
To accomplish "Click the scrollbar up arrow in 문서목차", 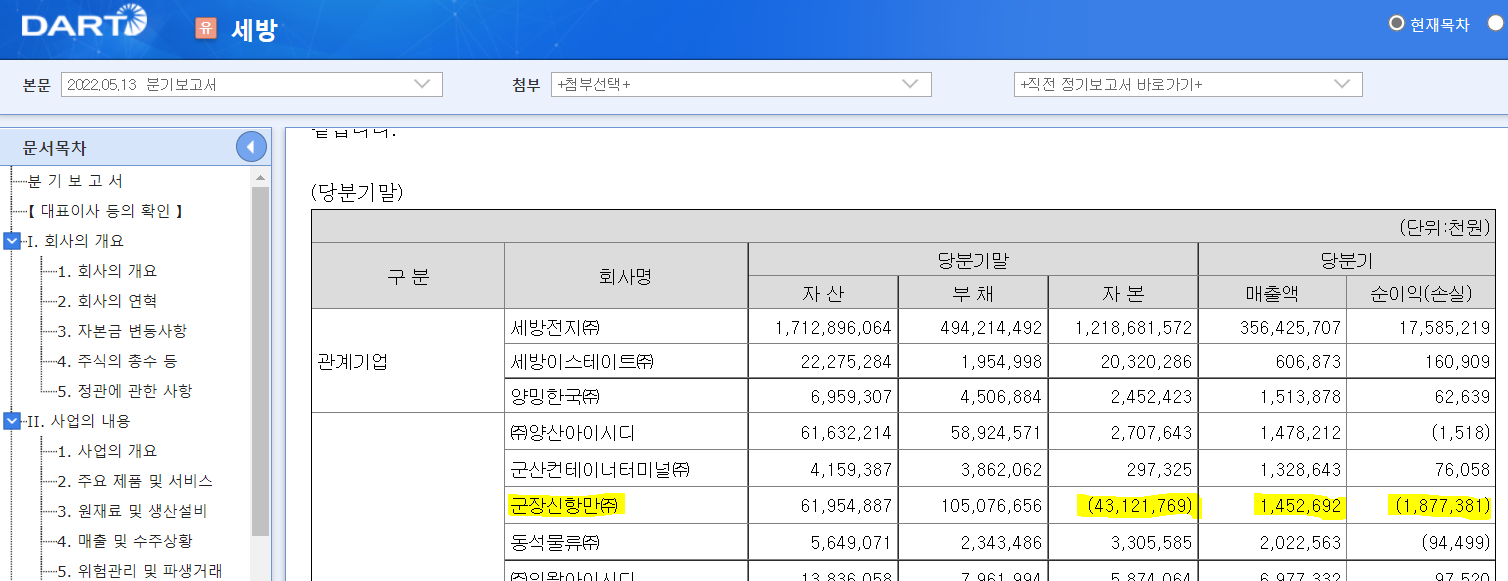I will tap(260, 177).
